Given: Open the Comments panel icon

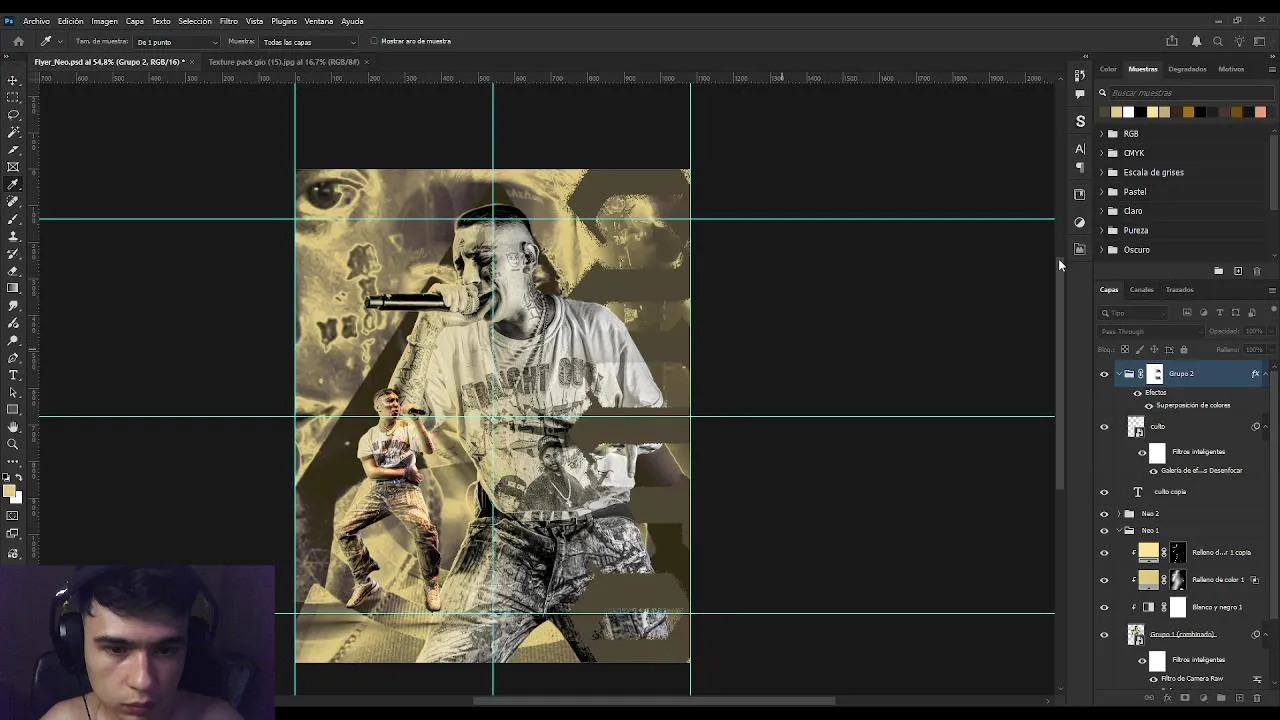Looking at the screenshot, I should 1080,94.
